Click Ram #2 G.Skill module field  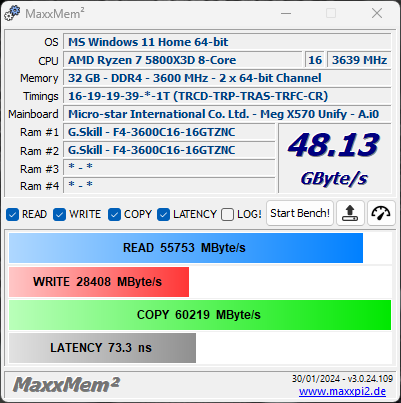coord(169,150)
